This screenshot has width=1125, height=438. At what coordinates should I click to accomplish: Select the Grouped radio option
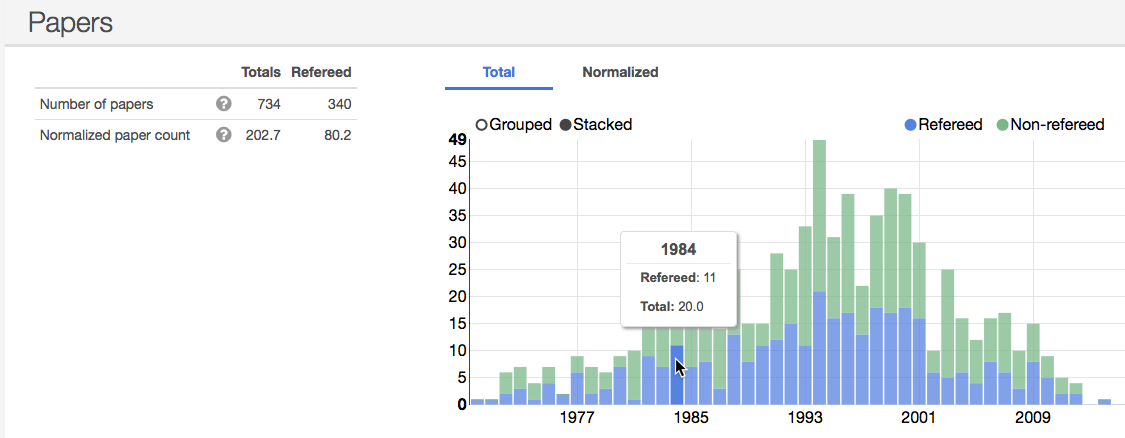coord(482,125)
